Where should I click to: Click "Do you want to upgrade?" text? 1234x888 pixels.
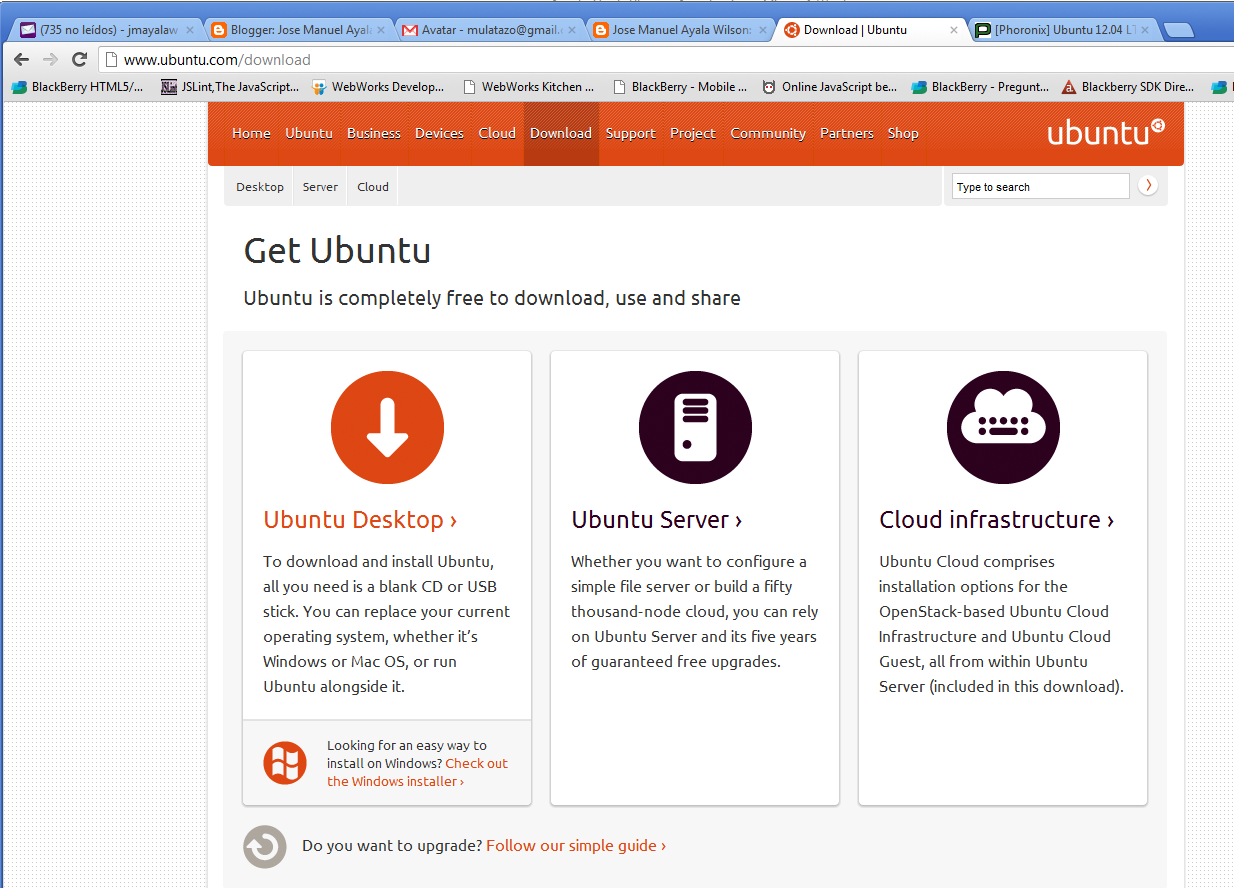click(x=392, y=846)
